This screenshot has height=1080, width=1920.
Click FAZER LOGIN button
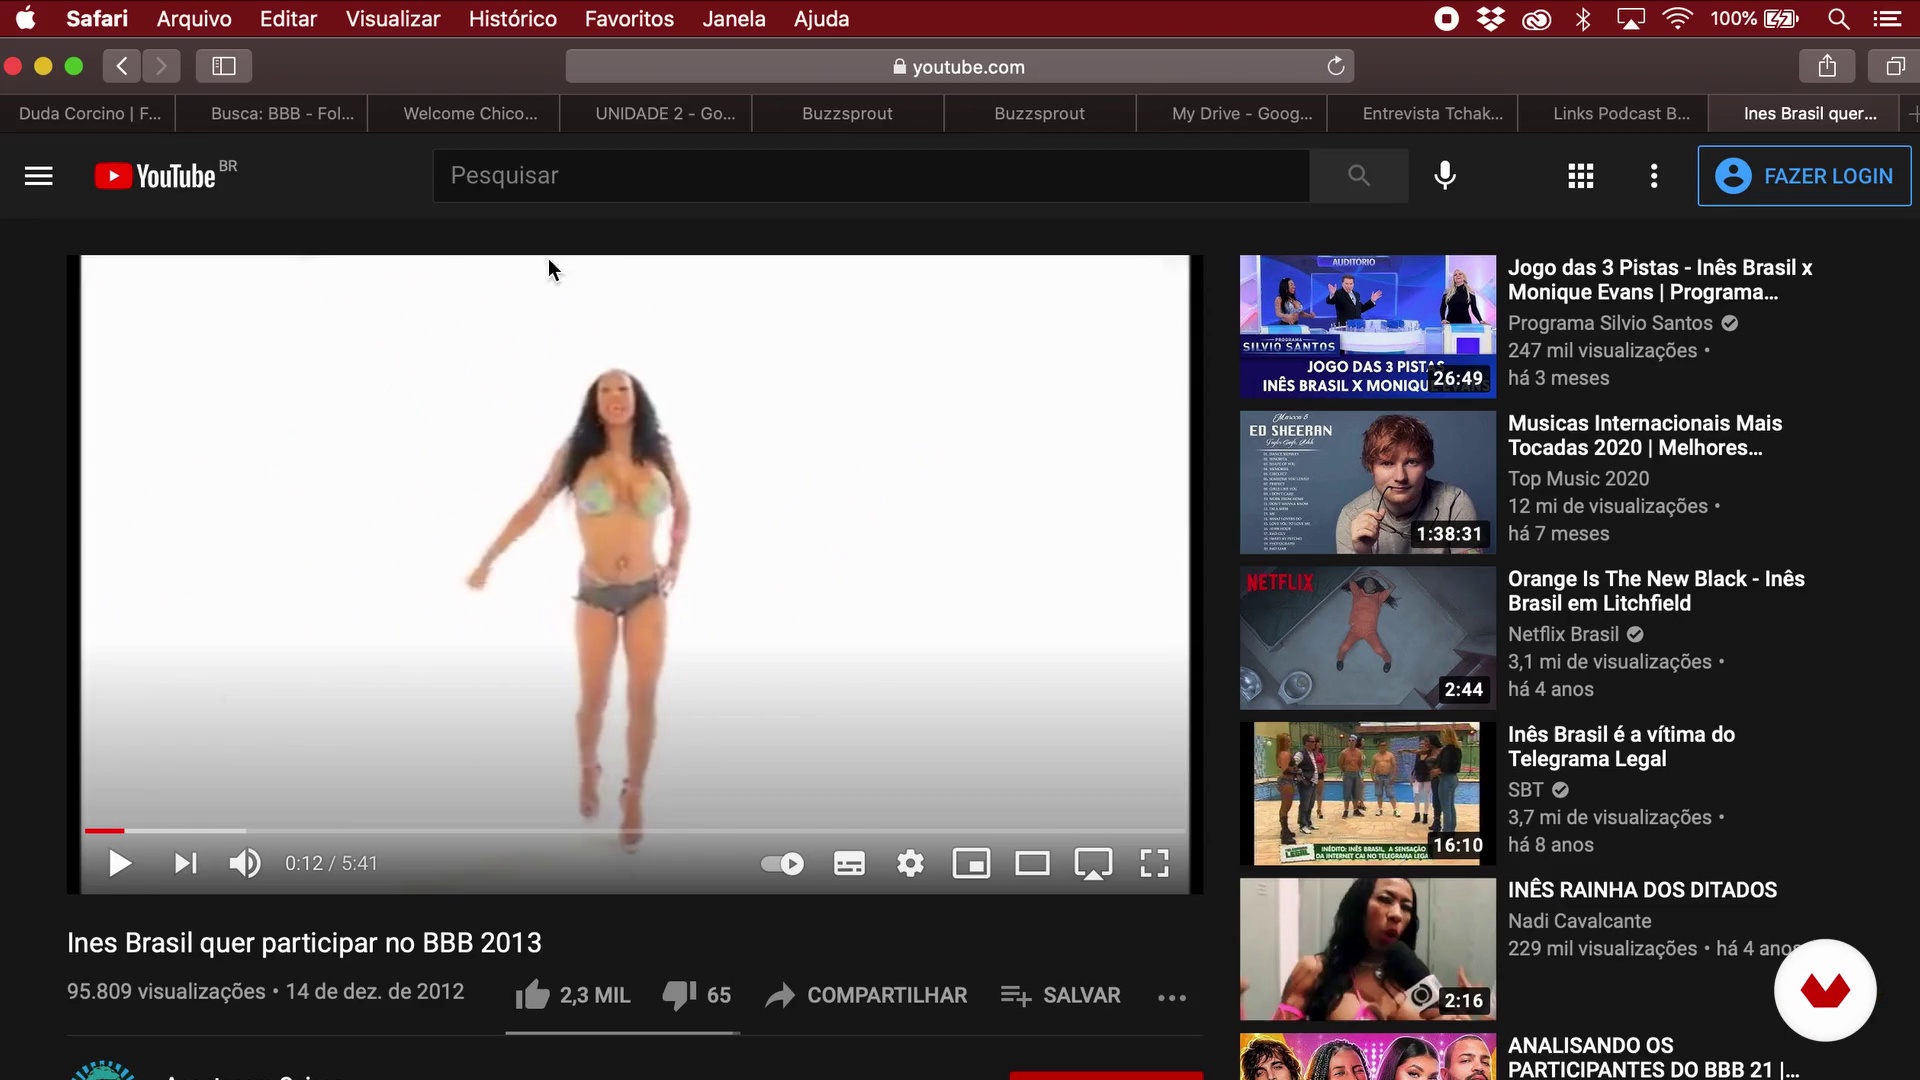tap(1804, 176)
